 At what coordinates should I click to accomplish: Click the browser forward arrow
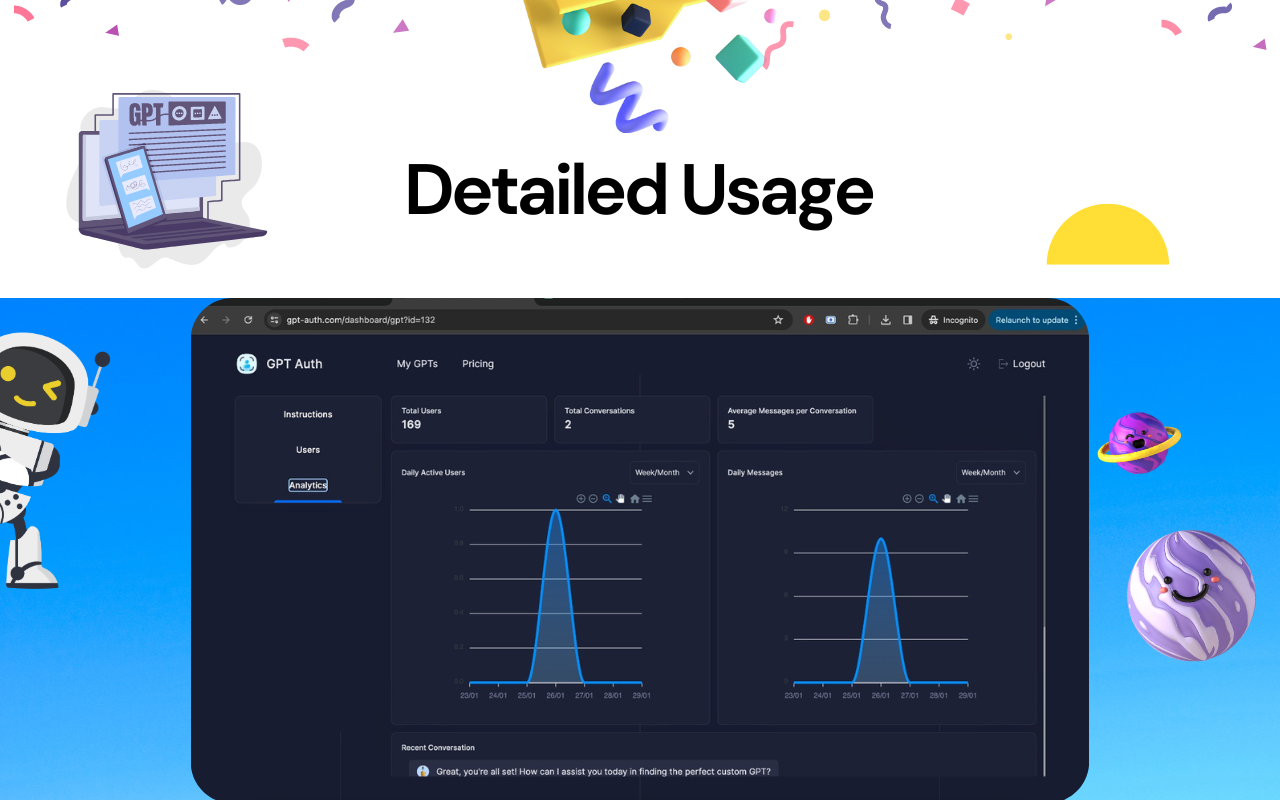pyautogui.click(x=226, y=320)
